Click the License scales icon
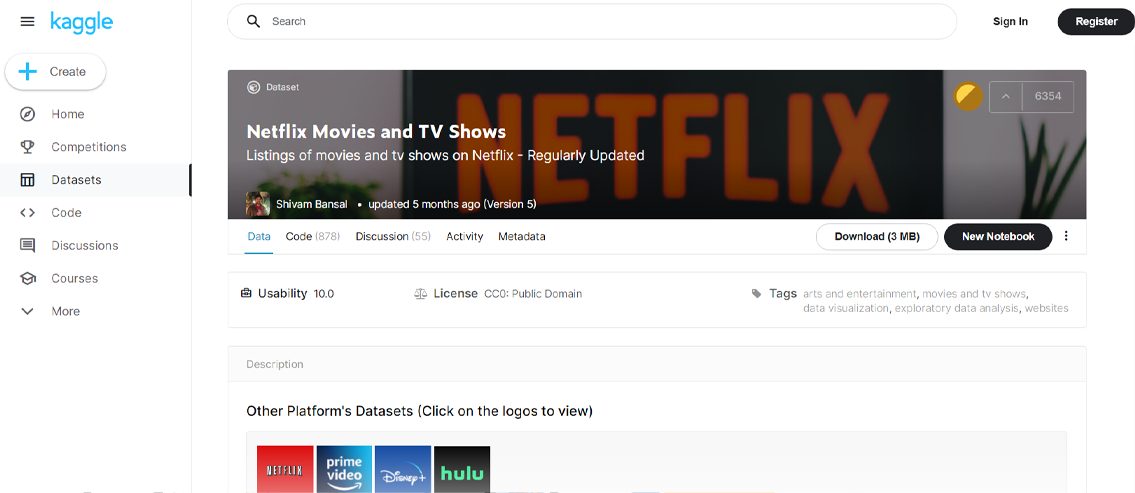 coord(420,294)
